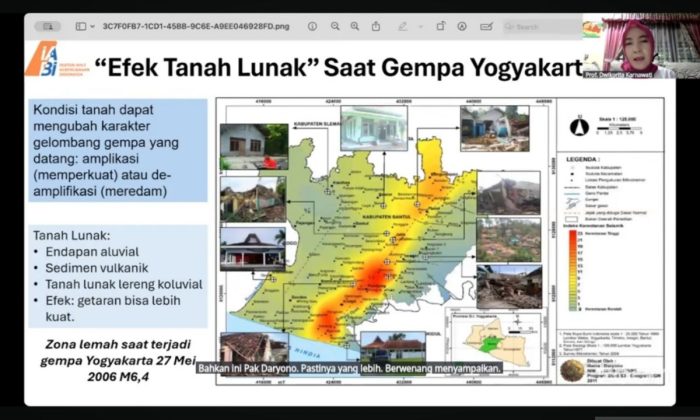Click the bottom-right collapsed structure photo

click(509, 287)
